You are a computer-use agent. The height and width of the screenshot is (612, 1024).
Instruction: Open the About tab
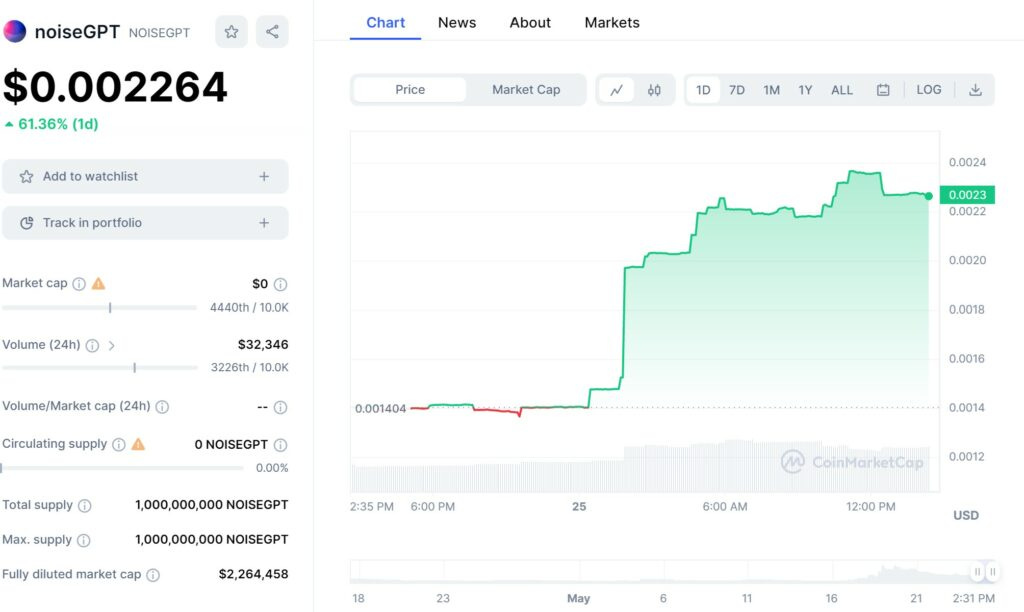point(530,23)
